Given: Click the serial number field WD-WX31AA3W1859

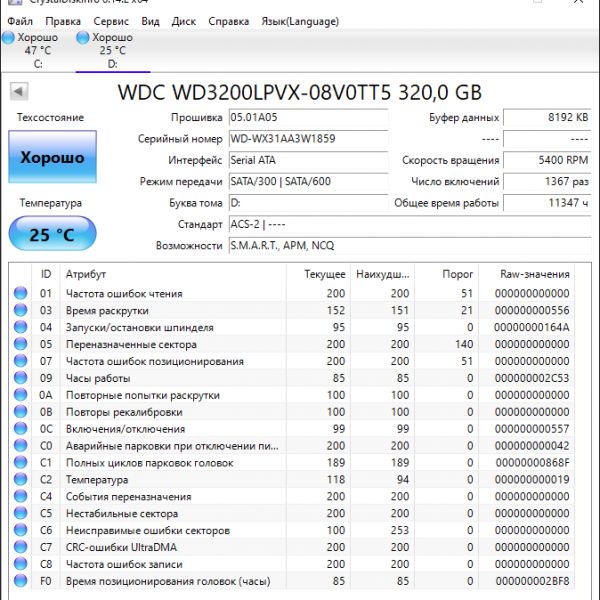Looking at the screenshot, I should (308, 139).
